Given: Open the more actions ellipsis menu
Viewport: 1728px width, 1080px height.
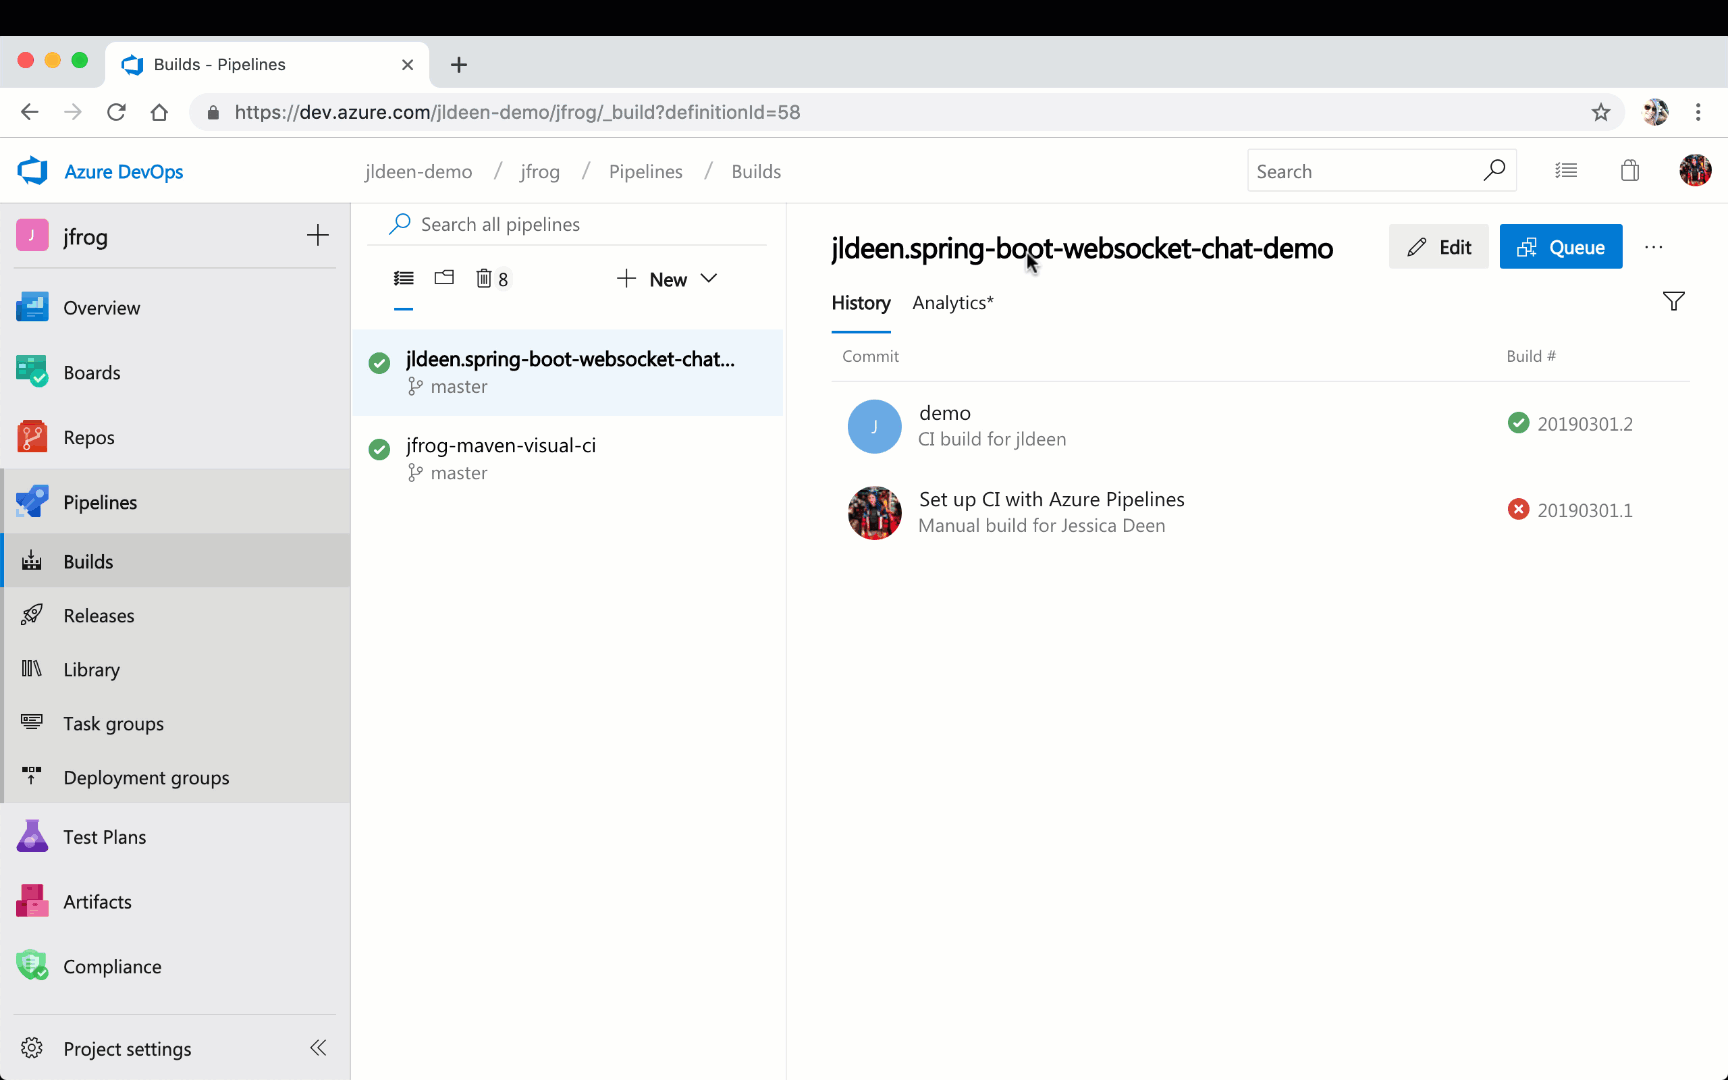Looking at the screenshot, I should coord(1654,247).
